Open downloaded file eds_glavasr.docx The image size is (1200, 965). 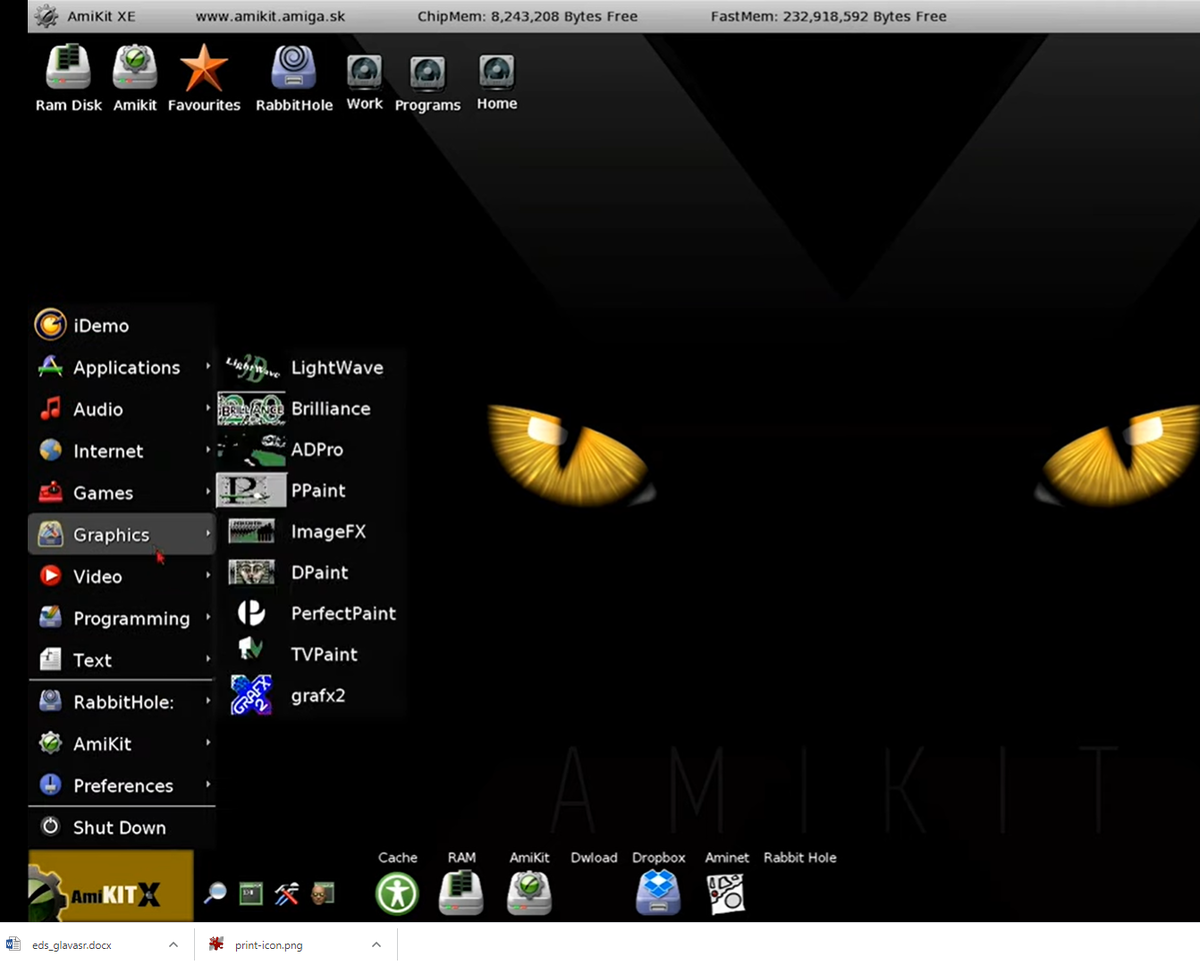click(71, 944)
